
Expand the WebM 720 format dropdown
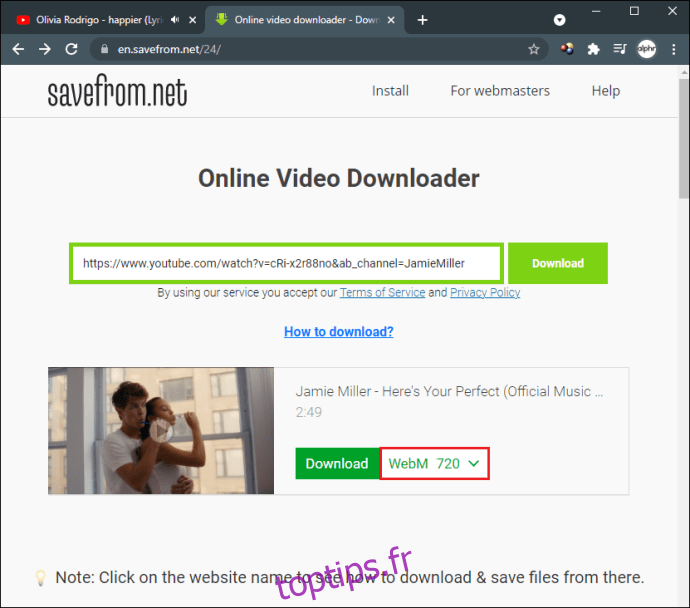point(434,463)
